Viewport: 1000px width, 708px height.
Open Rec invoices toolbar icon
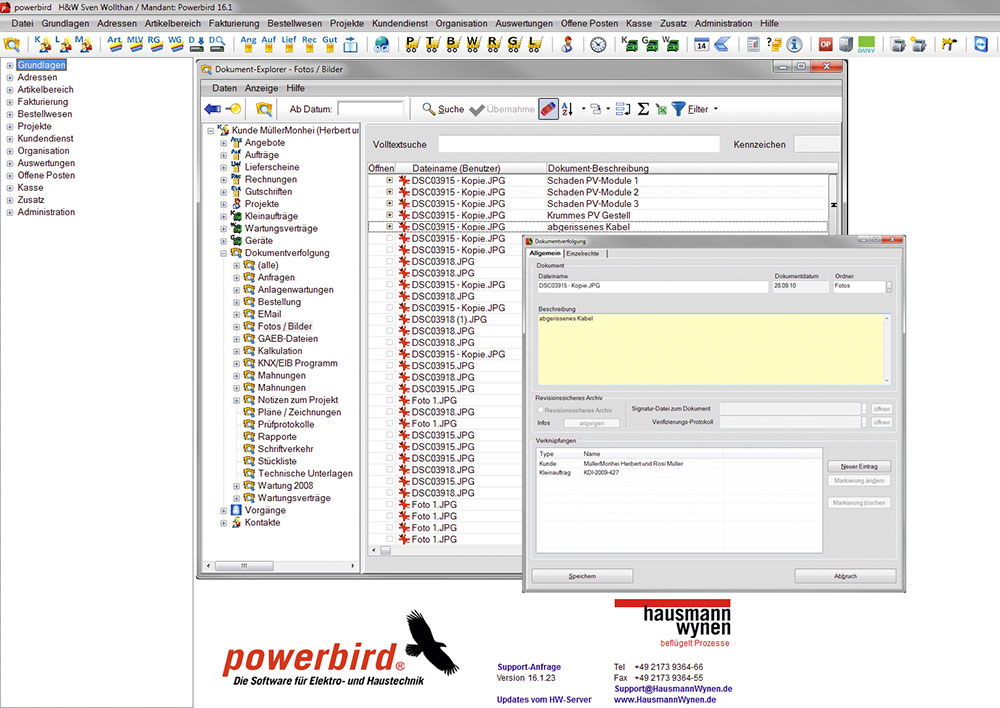(309, 43)
